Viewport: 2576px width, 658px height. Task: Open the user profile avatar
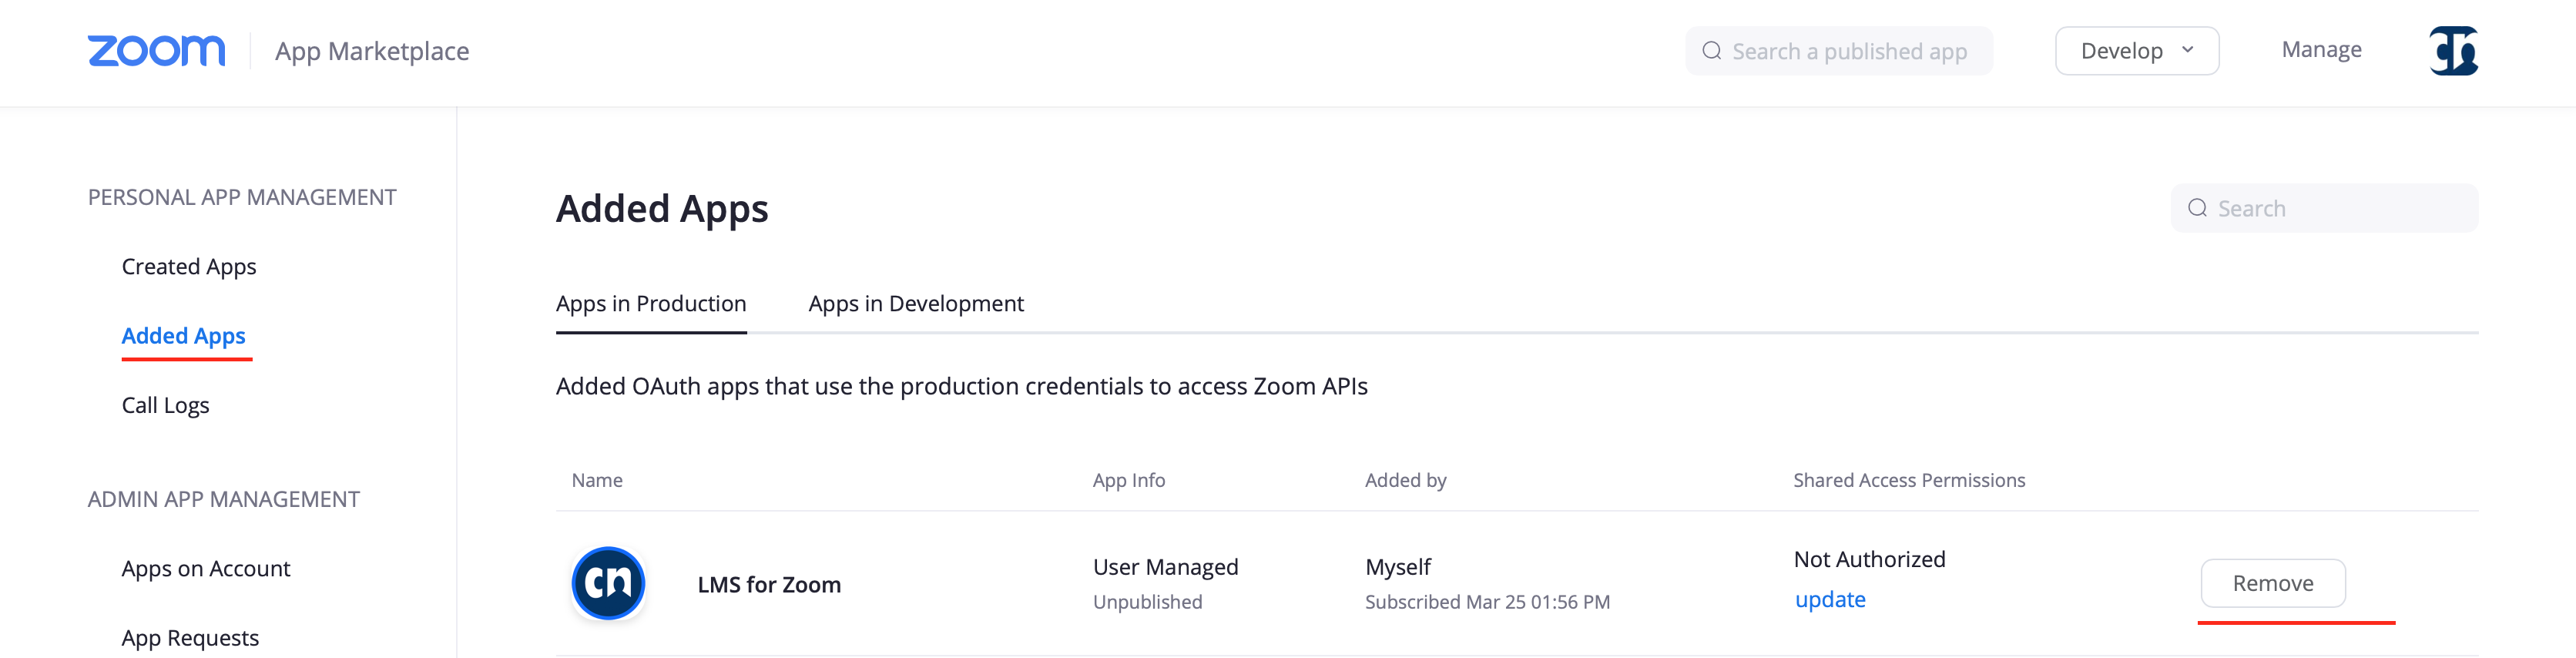coord(2453,51)
